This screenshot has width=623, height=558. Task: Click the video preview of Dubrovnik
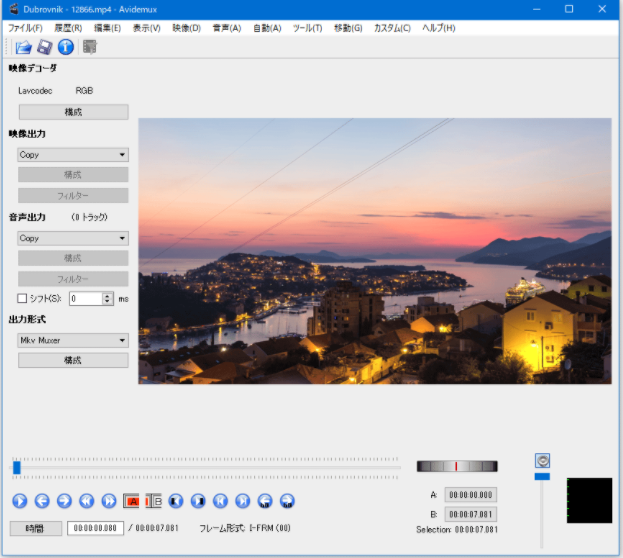pyautogui.click(x=375, y=251)
